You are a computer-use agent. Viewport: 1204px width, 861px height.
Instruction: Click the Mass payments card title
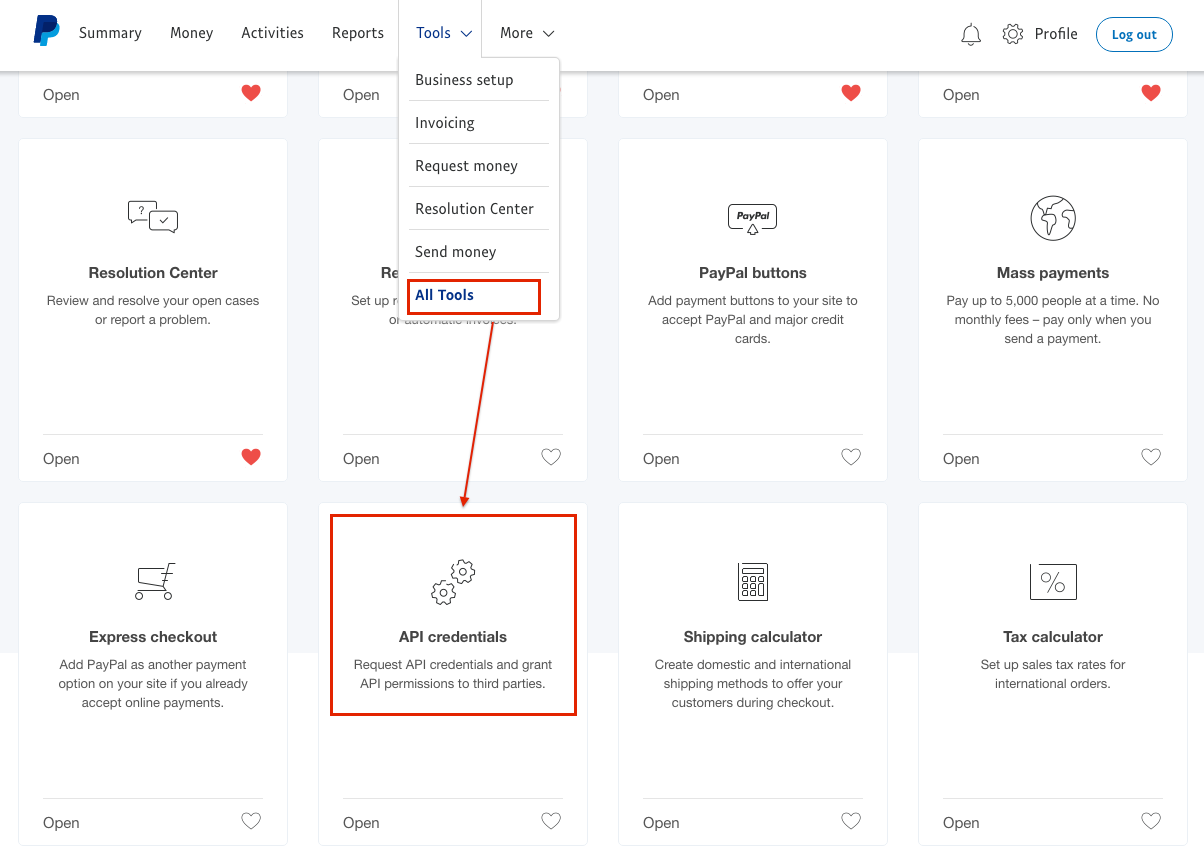click(1053, 273)
